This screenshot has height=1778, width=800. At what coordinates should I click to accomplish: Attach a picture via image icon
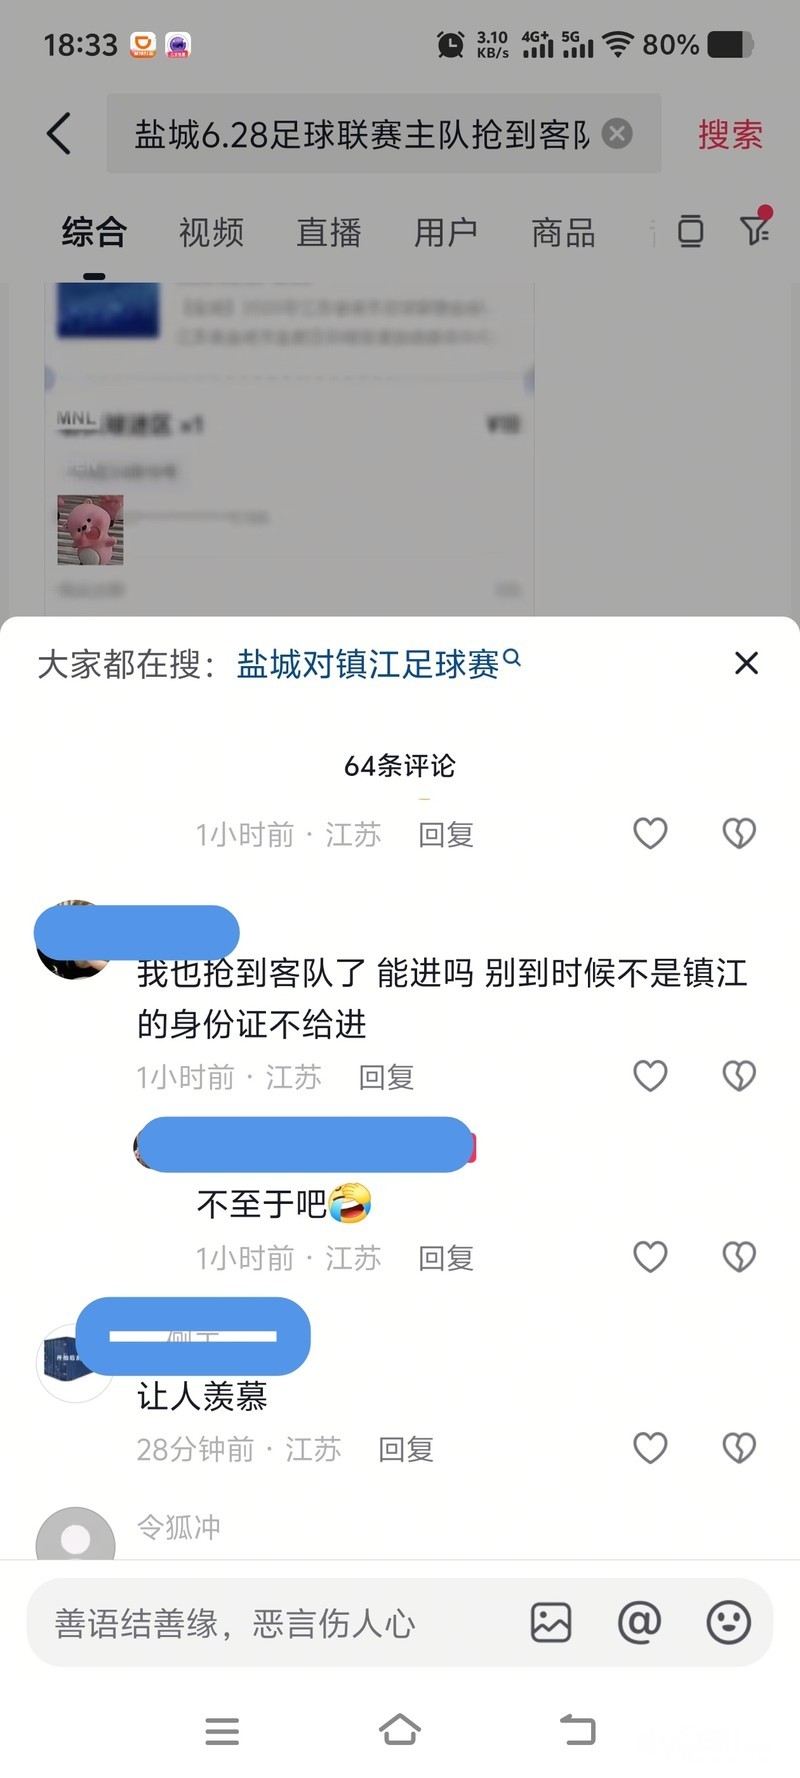tap(551, 1622)
